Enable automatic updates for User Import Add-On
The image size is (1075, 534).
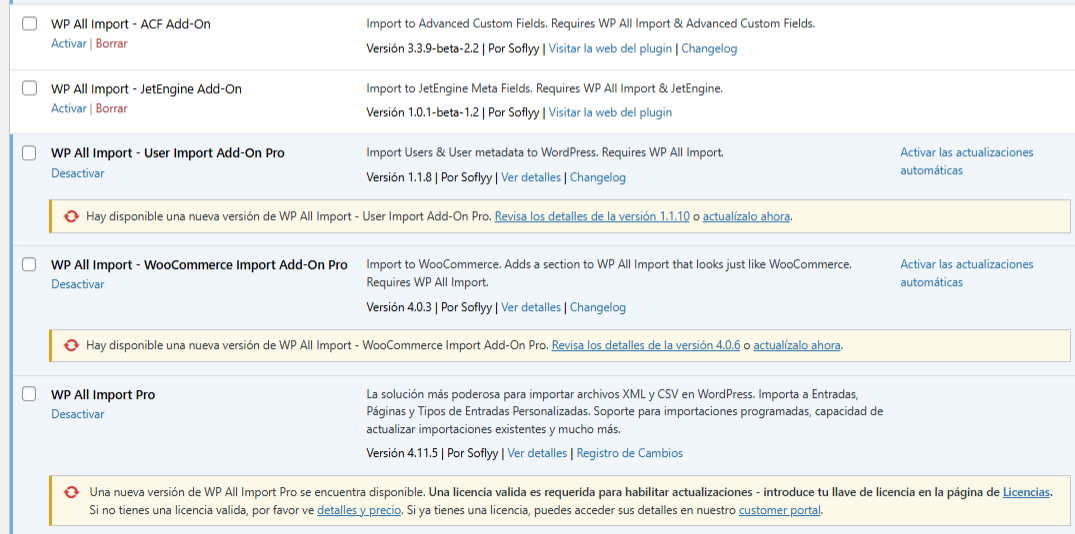click(966, 161)
